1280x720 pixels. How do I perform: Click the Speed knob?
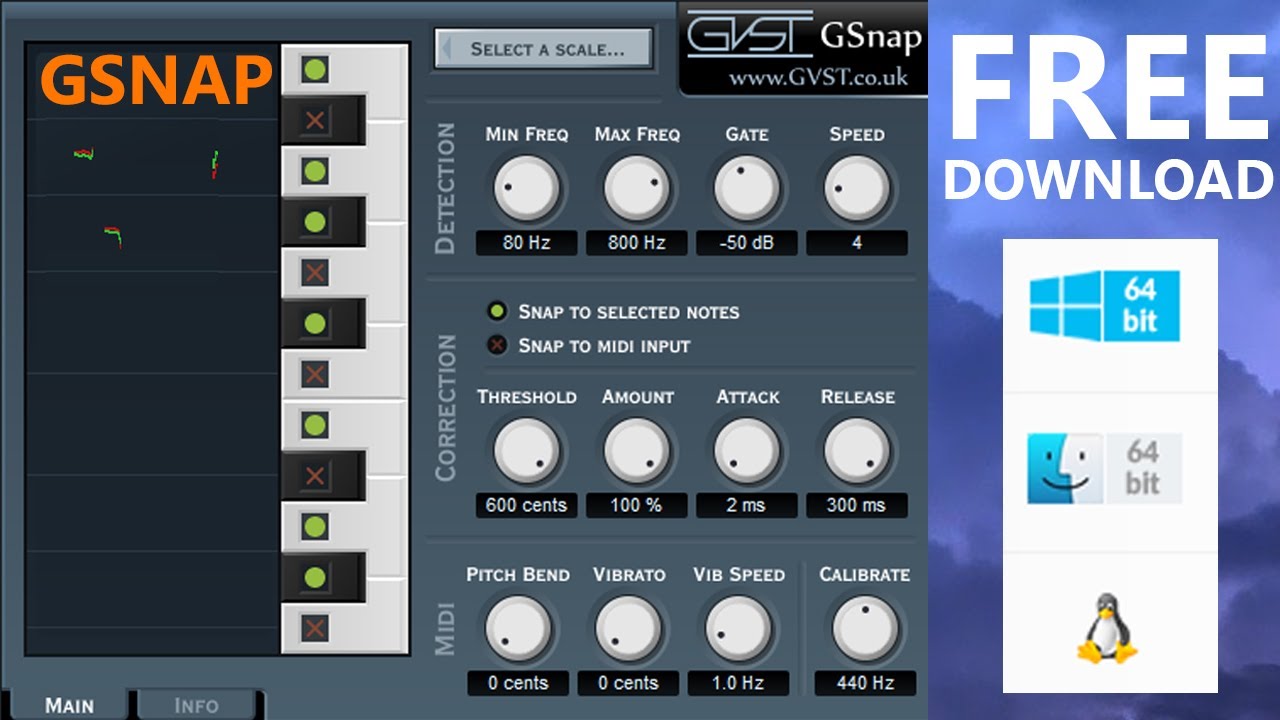point(857,189)
